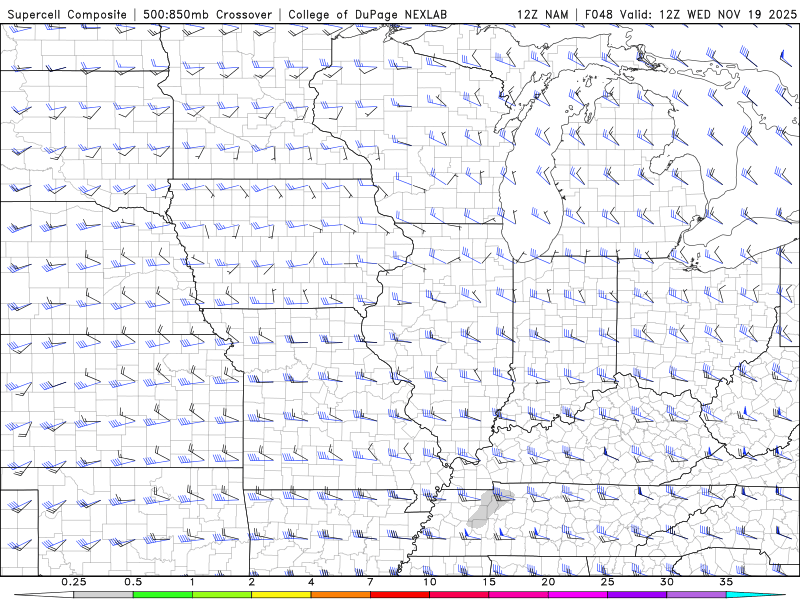
Task: Click the yellow 2–4 legend swatch
Action: coord(281,595)
